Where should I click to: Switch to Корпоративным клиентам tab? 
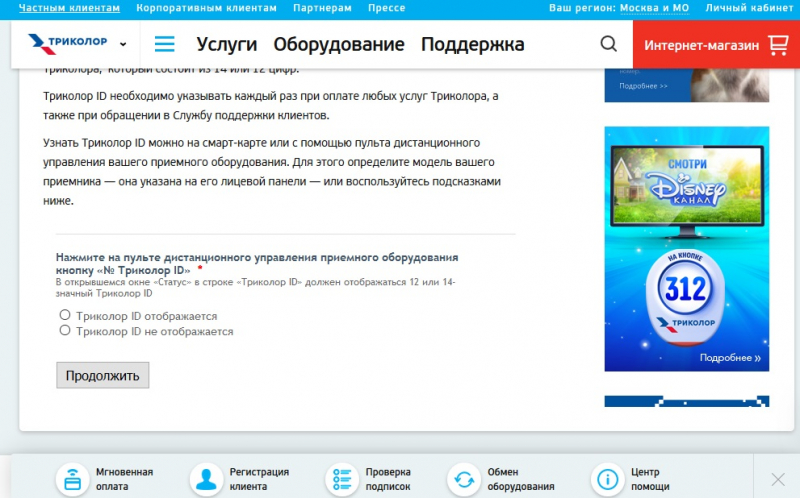206,8
